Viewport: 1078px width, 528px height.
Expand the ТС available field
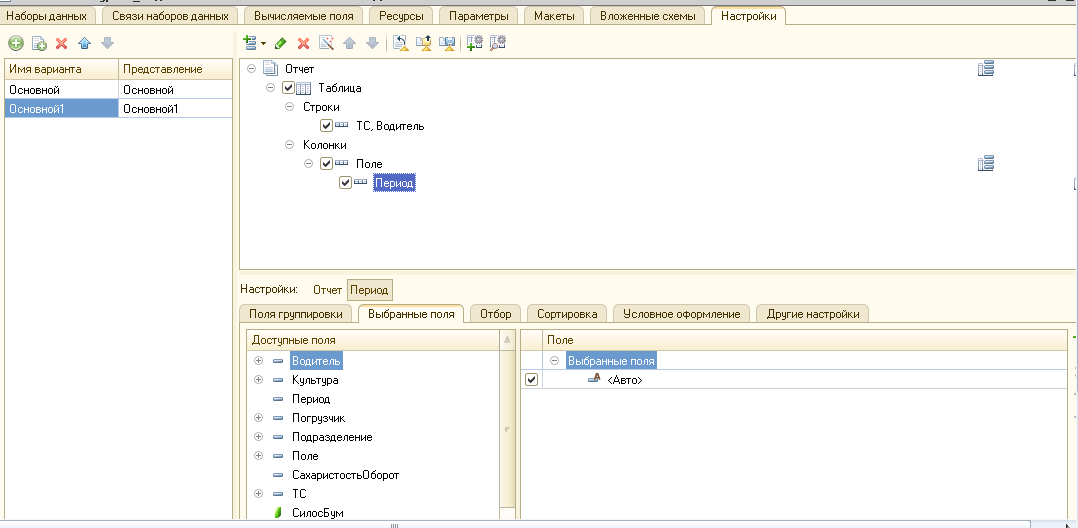258,494
